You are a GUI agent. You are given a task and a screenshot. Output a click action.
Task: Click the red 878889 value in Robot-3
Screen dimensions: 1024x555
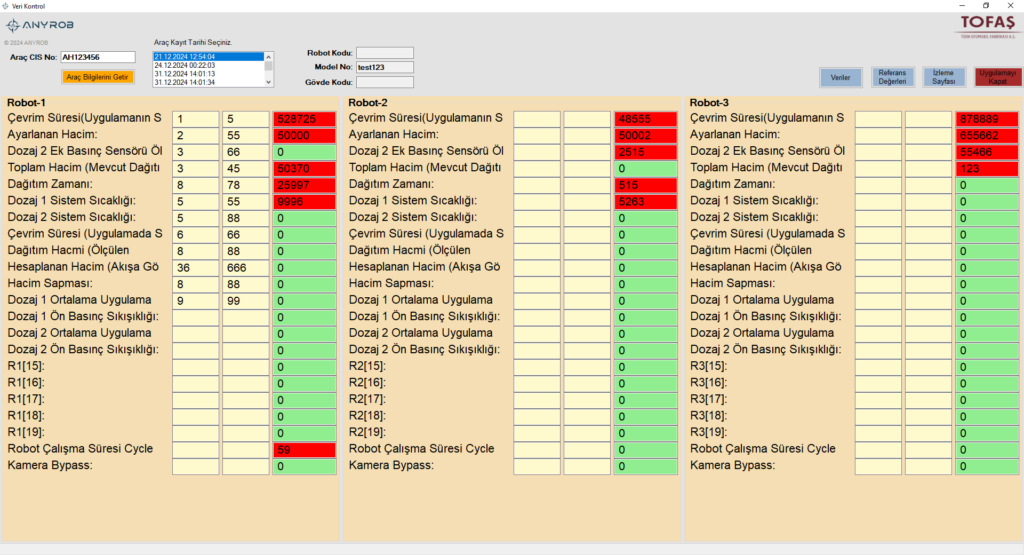987,119
